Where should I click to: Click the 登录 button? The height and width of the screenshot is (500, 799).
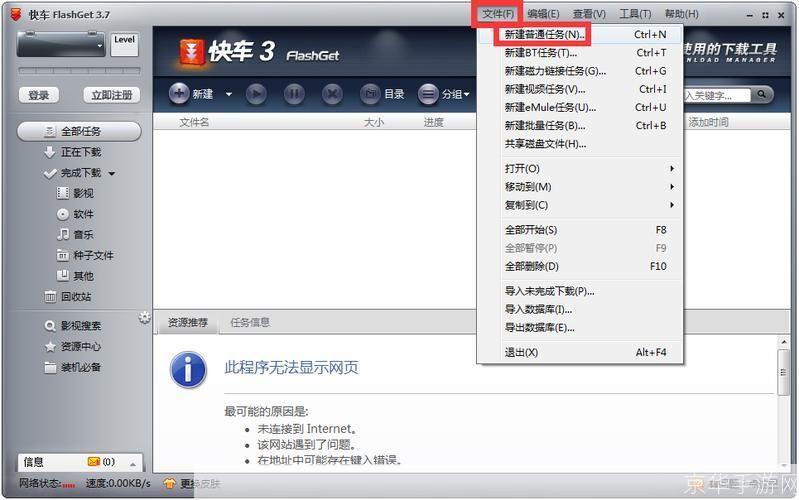pyautogui.click(x=39, y=95)
